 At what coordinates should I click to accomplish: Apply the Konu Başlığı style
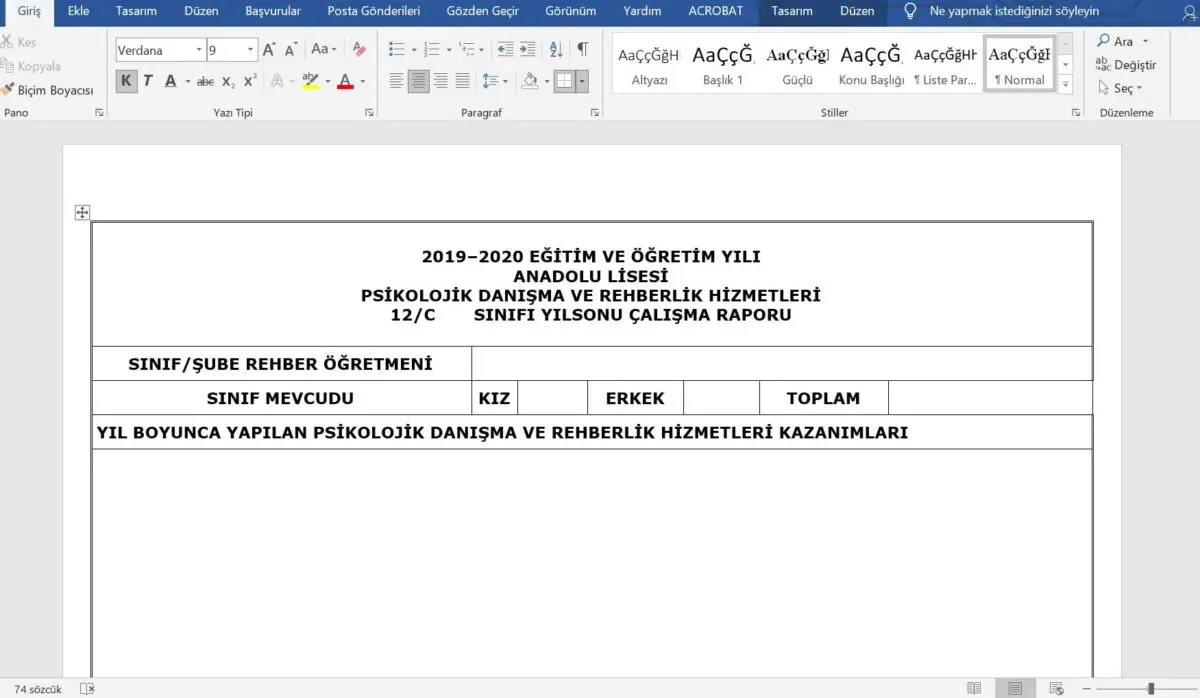[871, 64]
